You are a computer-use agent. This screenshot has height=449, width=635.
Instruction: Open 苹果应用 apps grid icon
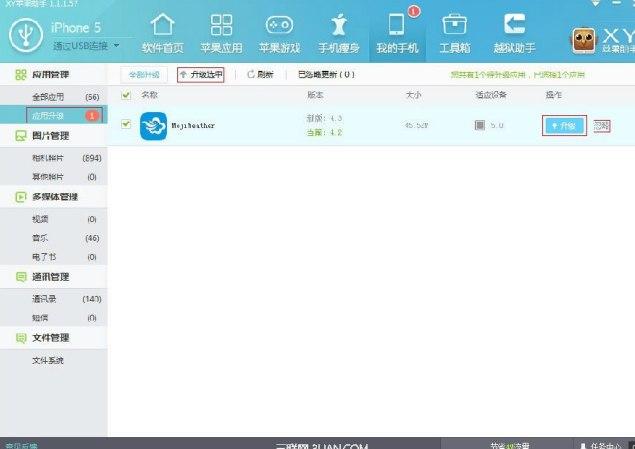(222, 25)
